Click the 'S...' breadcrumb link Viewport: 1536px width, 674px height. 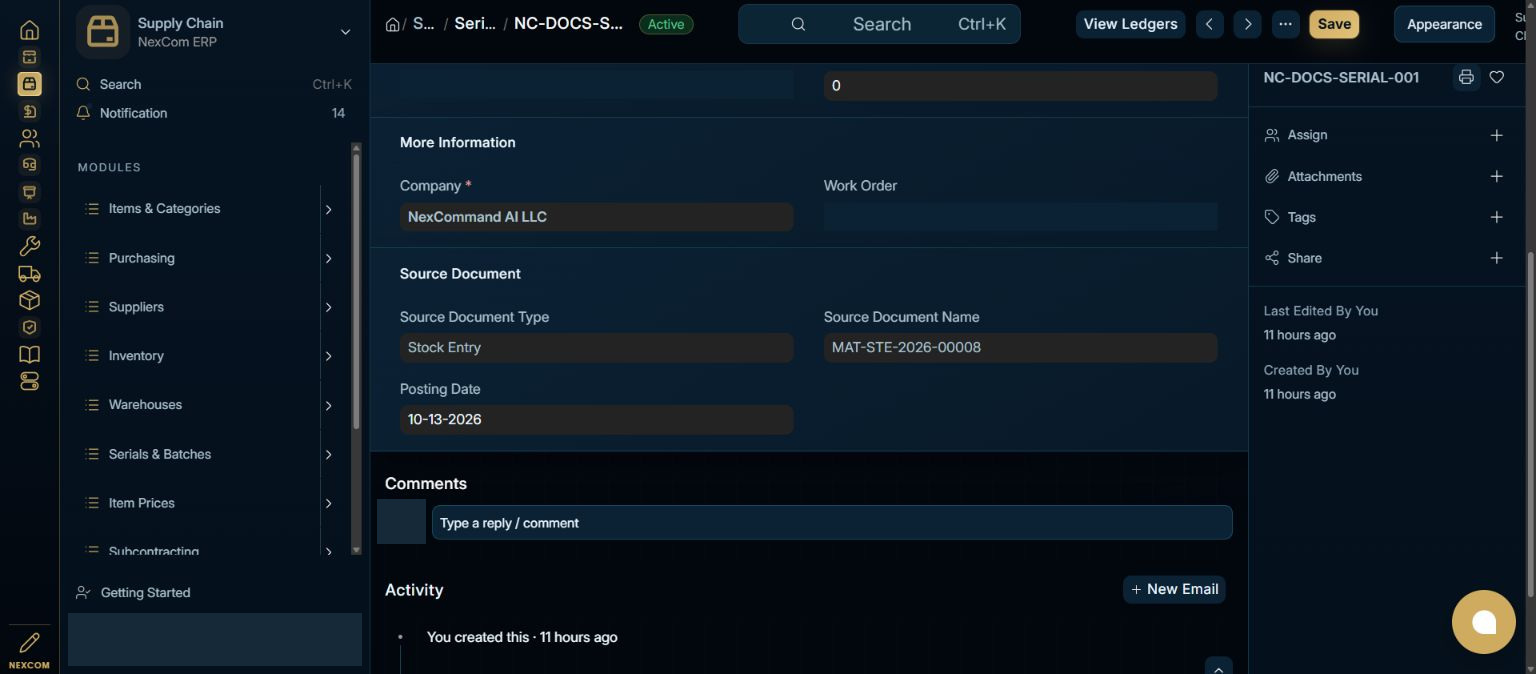point(424,24)
